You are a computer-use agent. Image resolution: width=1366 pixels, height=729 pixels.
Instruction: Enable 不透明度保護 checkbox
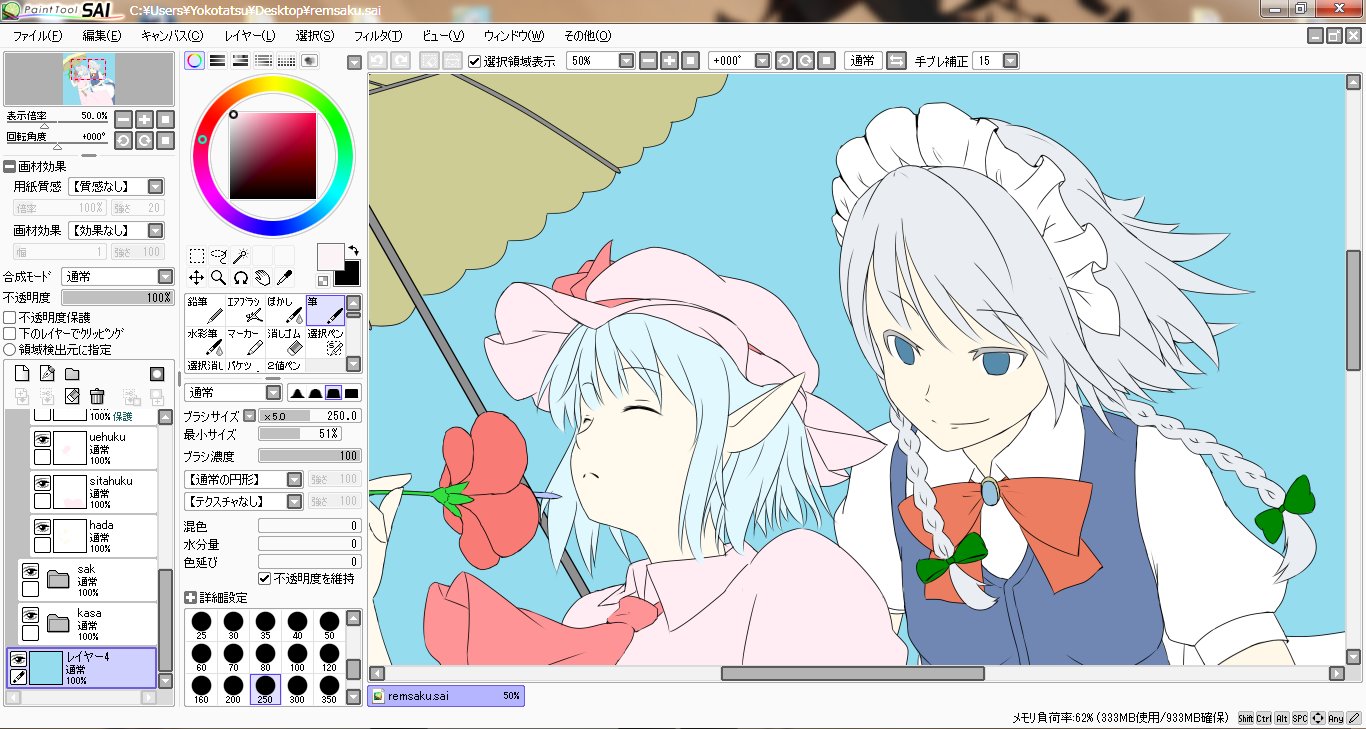10,318
